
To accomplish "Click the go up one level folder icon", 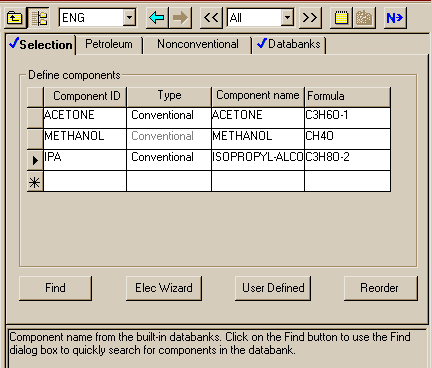I will tap(15, 18).
